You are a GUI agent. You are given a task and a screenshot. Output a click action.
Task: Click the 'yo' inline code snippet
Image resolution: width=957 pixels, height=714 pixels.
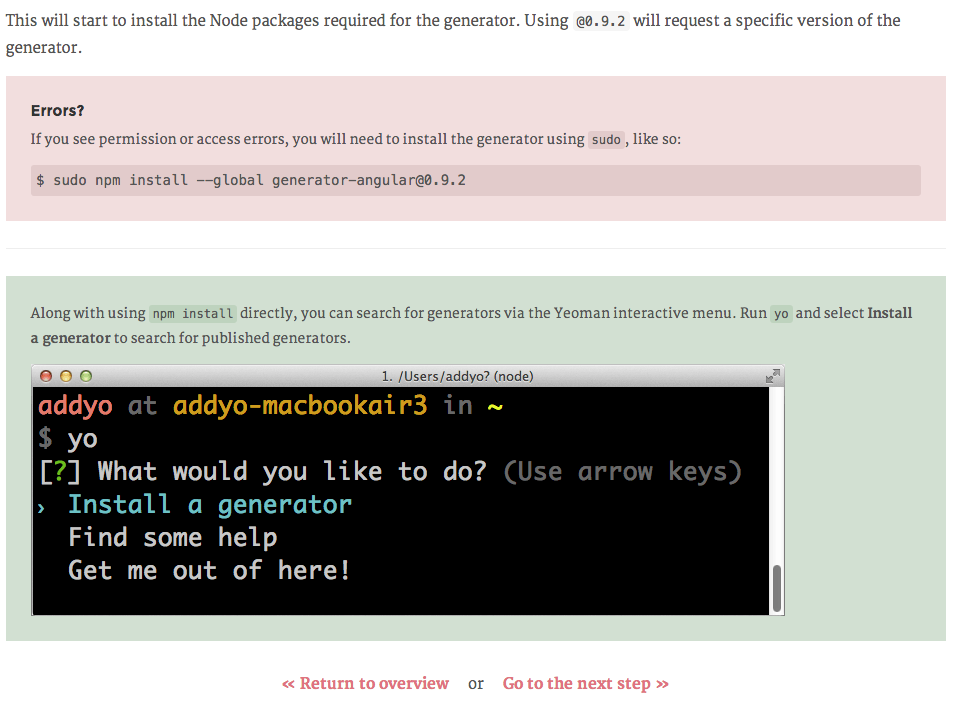click(781, 314)
